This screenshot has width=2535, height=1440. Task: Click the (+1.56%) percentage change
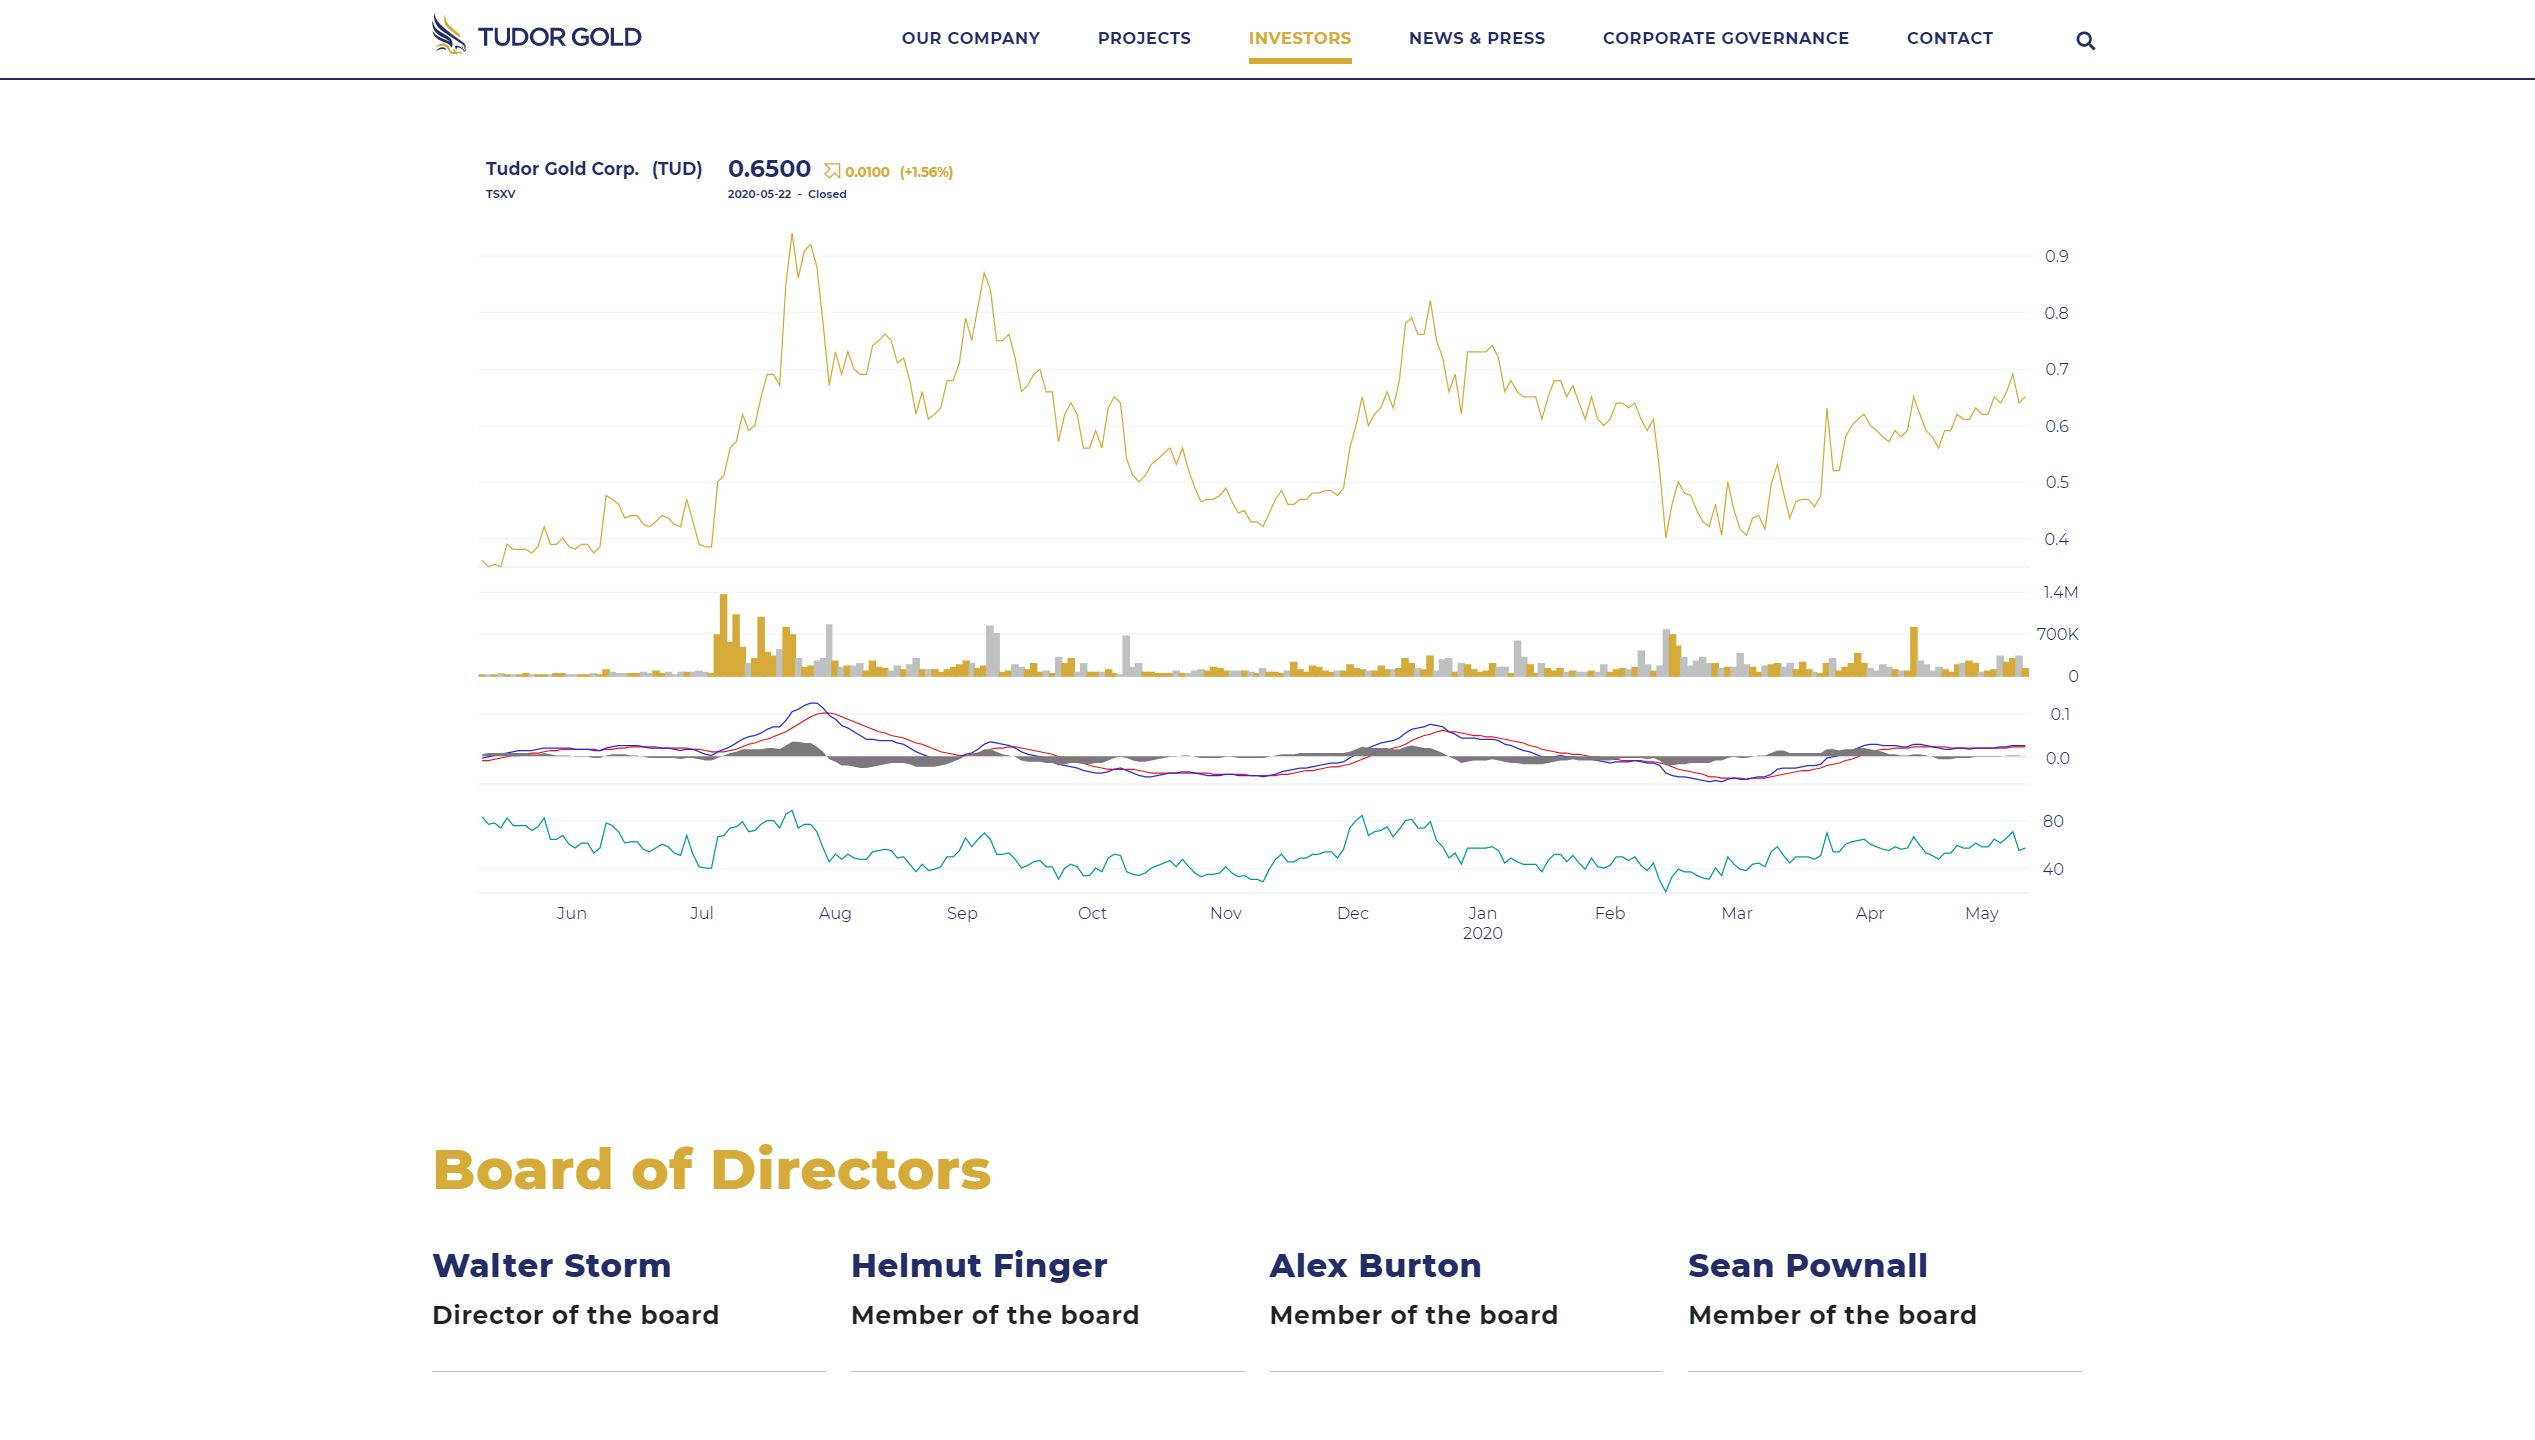coord(926,172)
